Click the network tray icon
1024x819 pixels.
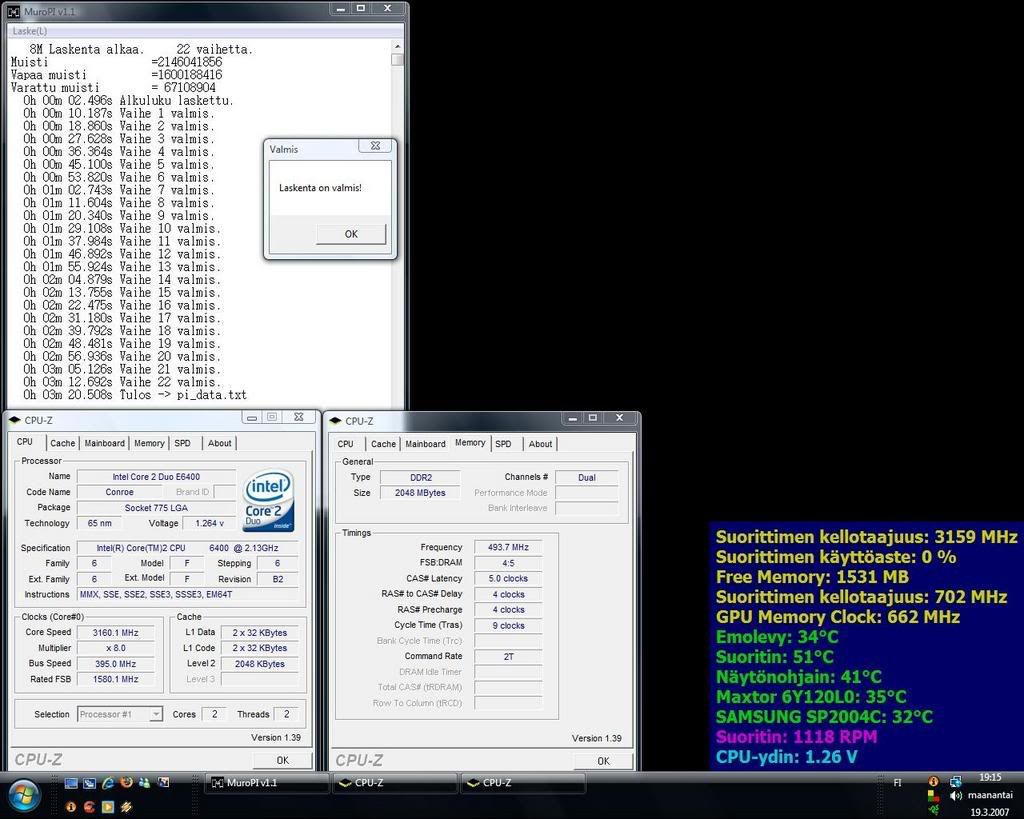(x=956, y=781)
